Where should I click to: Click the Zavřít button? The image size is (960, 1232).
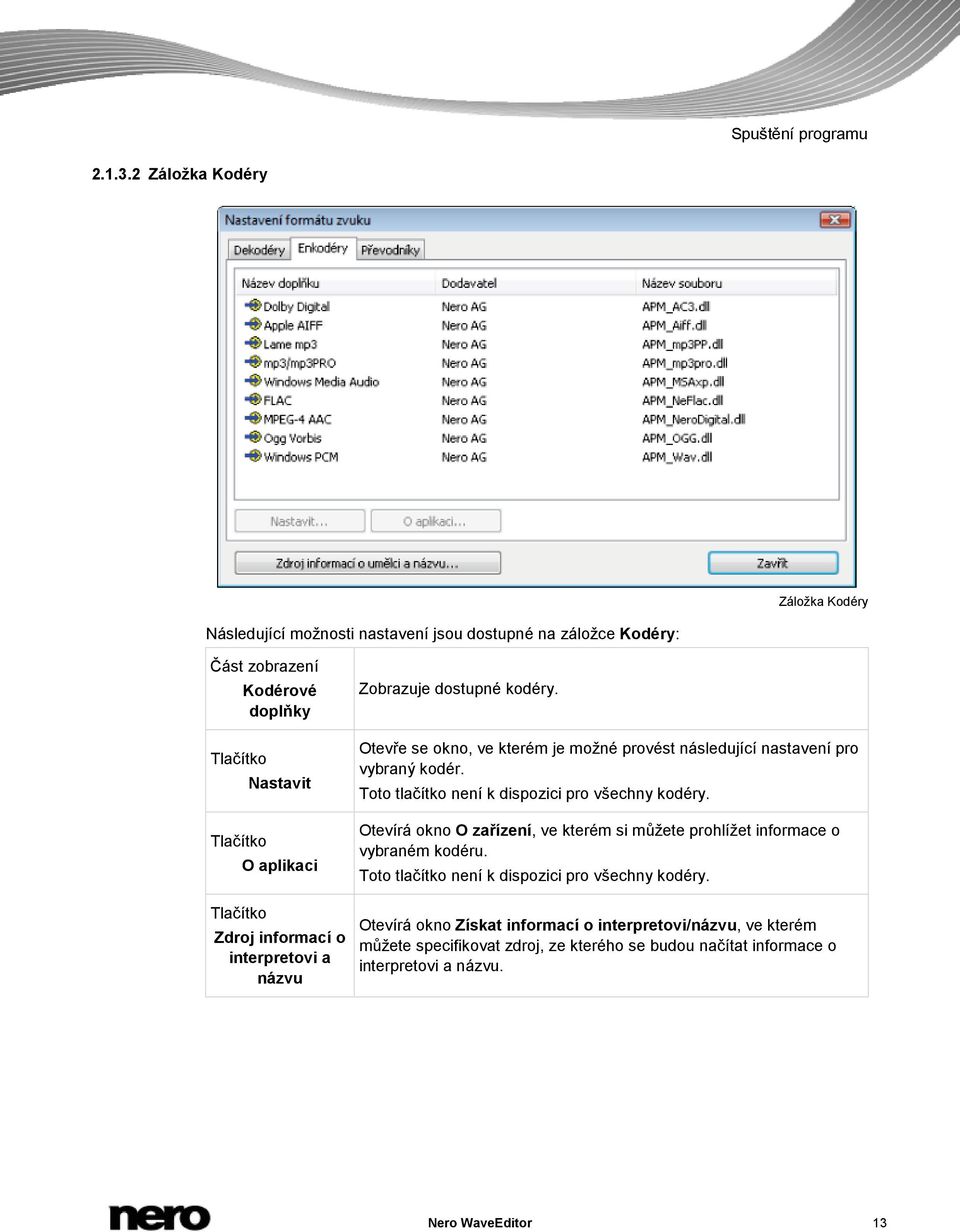(x=772, y=563)
